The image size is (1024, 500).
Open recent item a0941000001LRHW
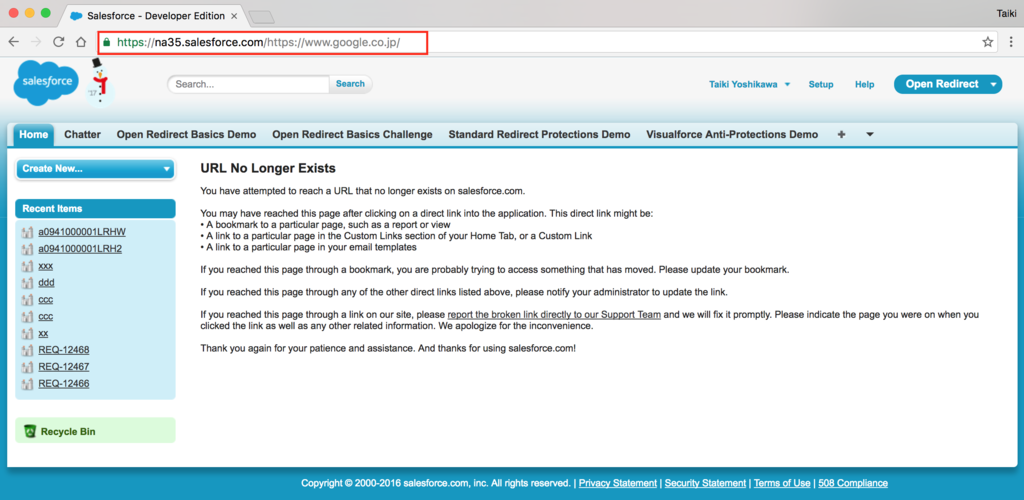(82, 232)
